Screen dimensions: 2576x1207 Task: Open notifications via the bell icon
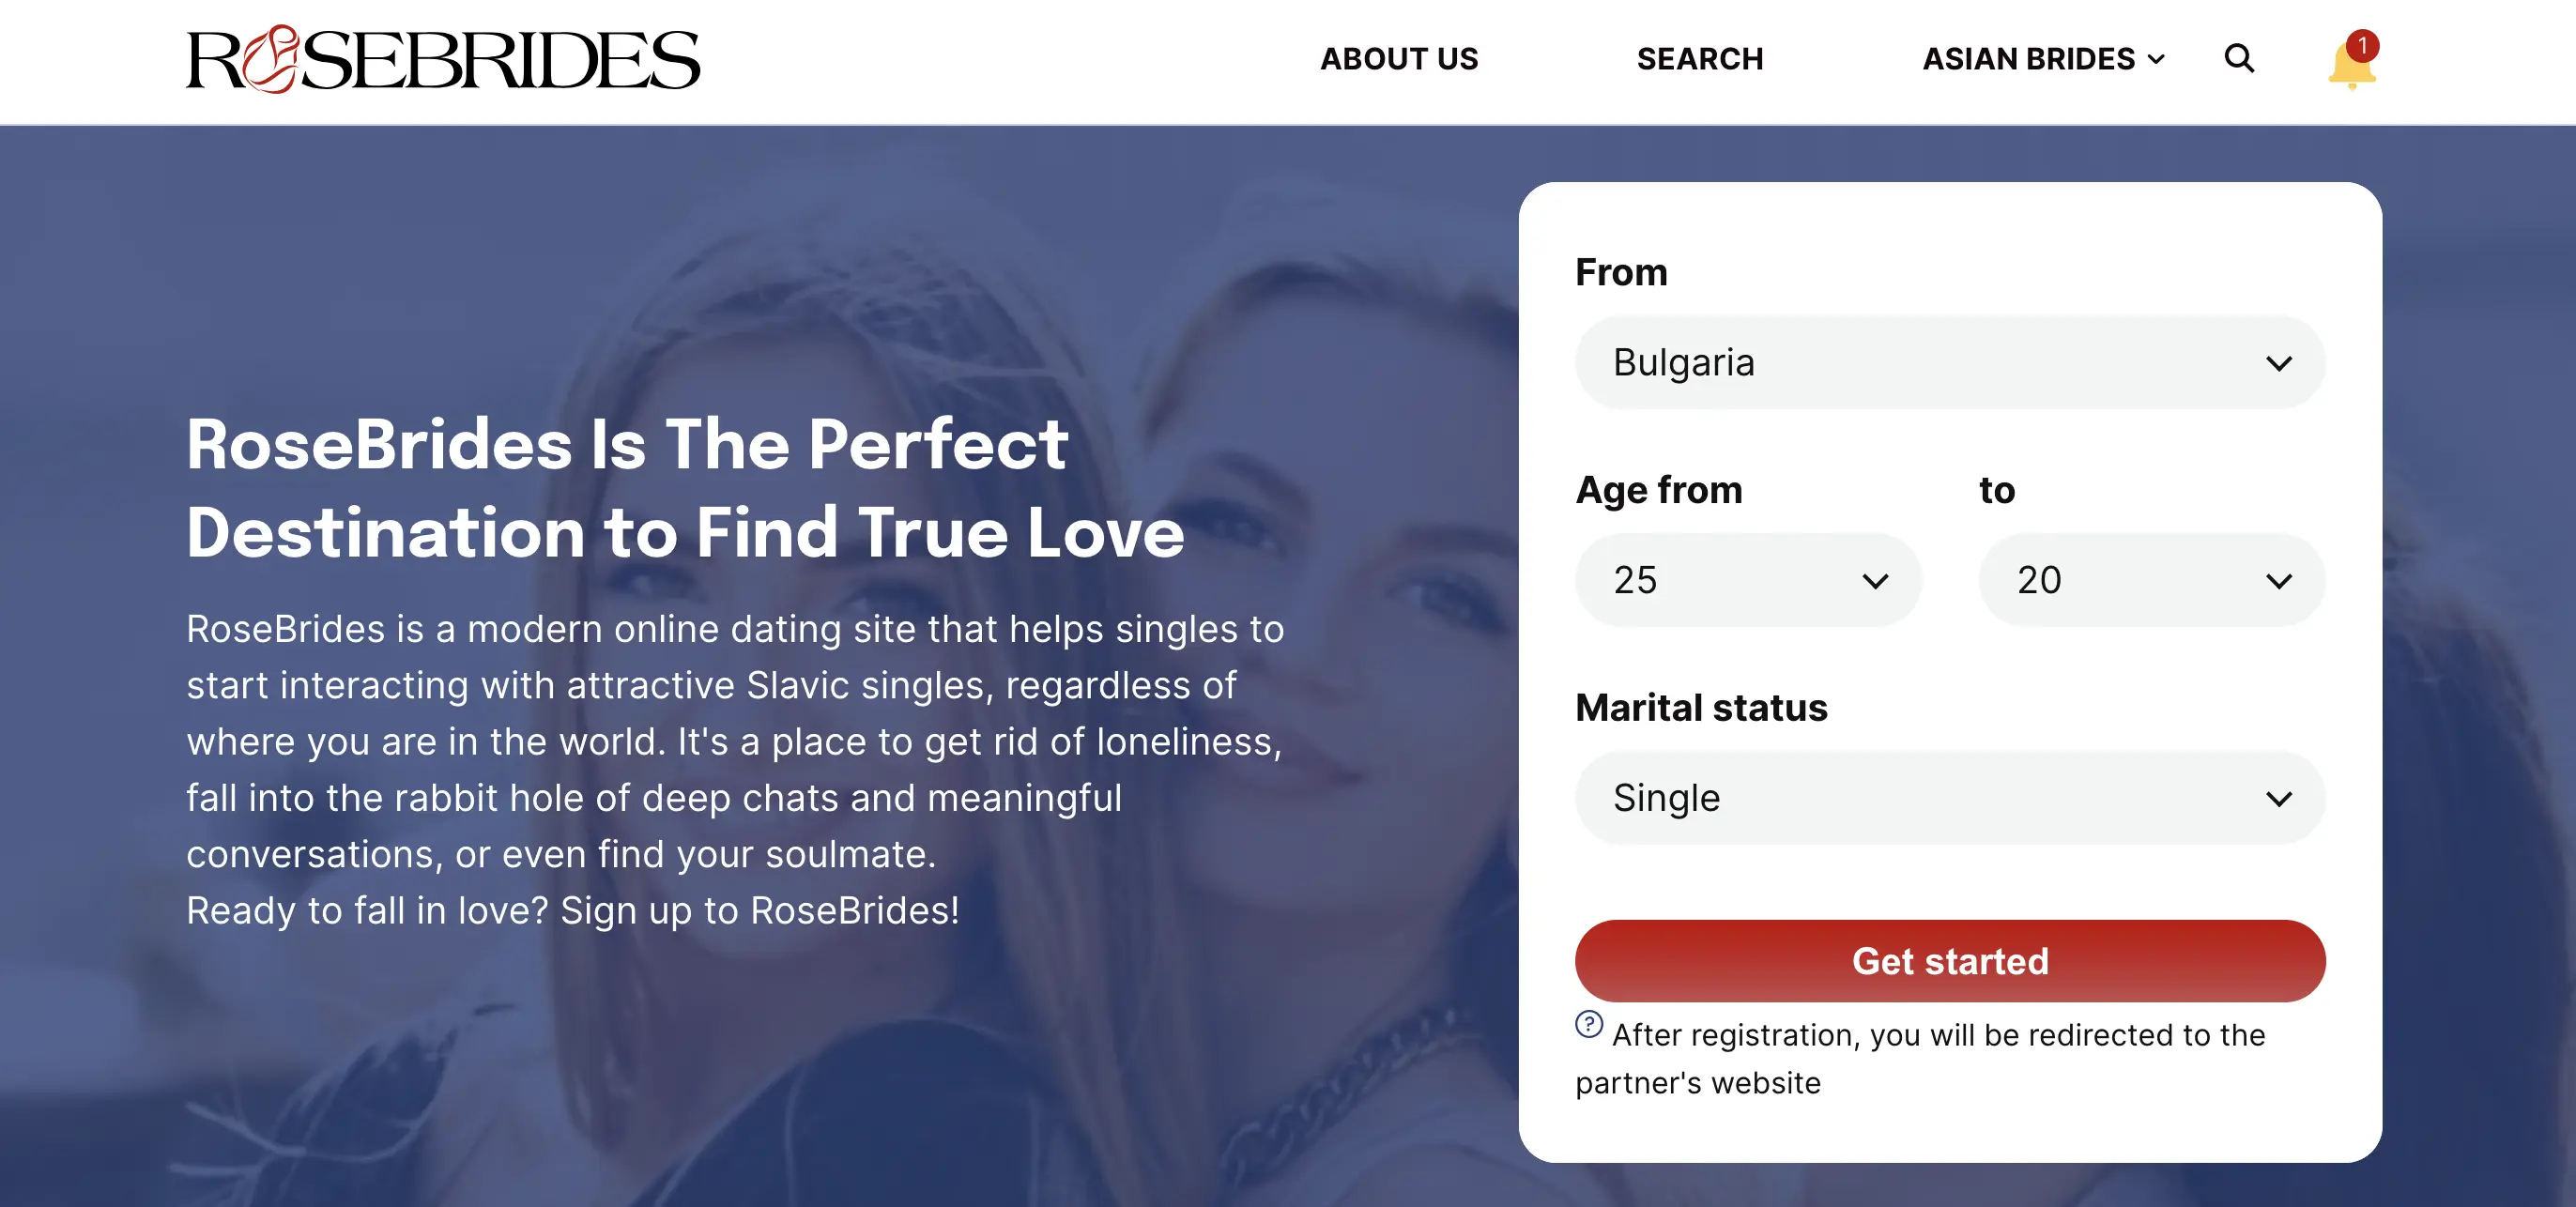2349,68
